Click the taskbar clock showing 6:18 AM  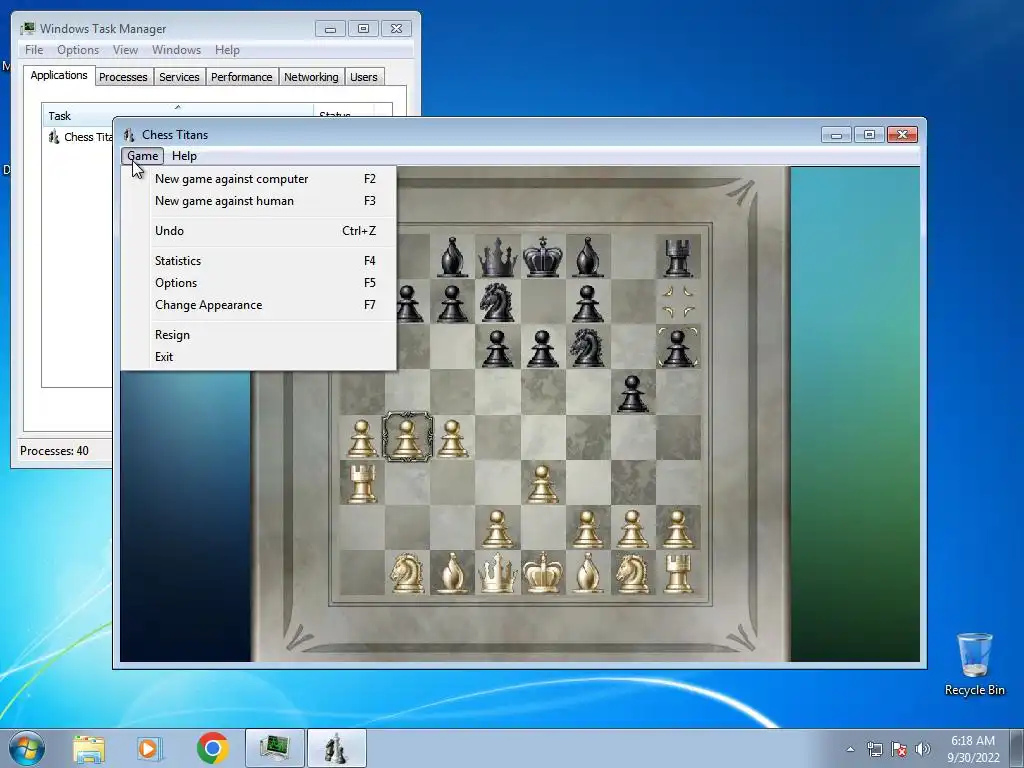click(x=973, y=748)
